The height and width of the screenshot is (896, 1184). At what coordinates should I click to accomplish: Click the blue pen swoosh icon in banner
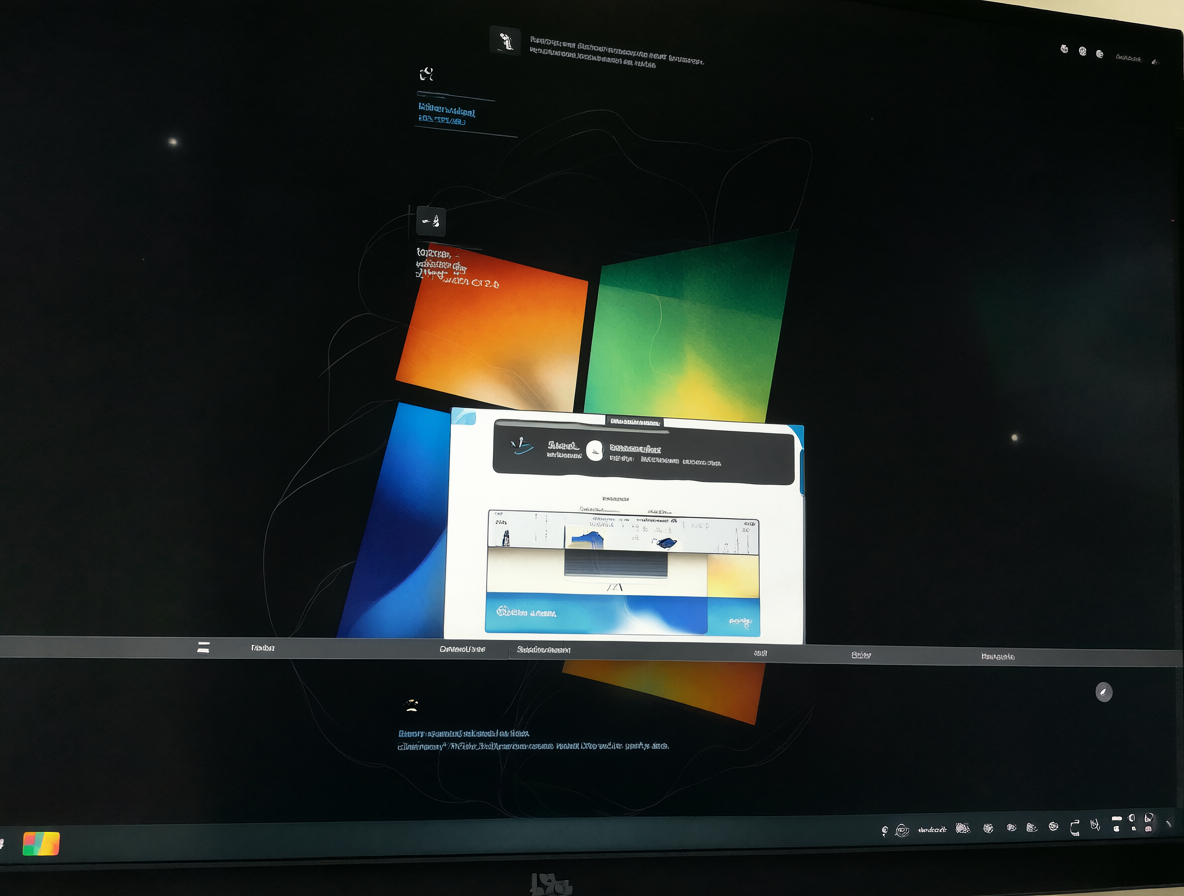[522, 447]
